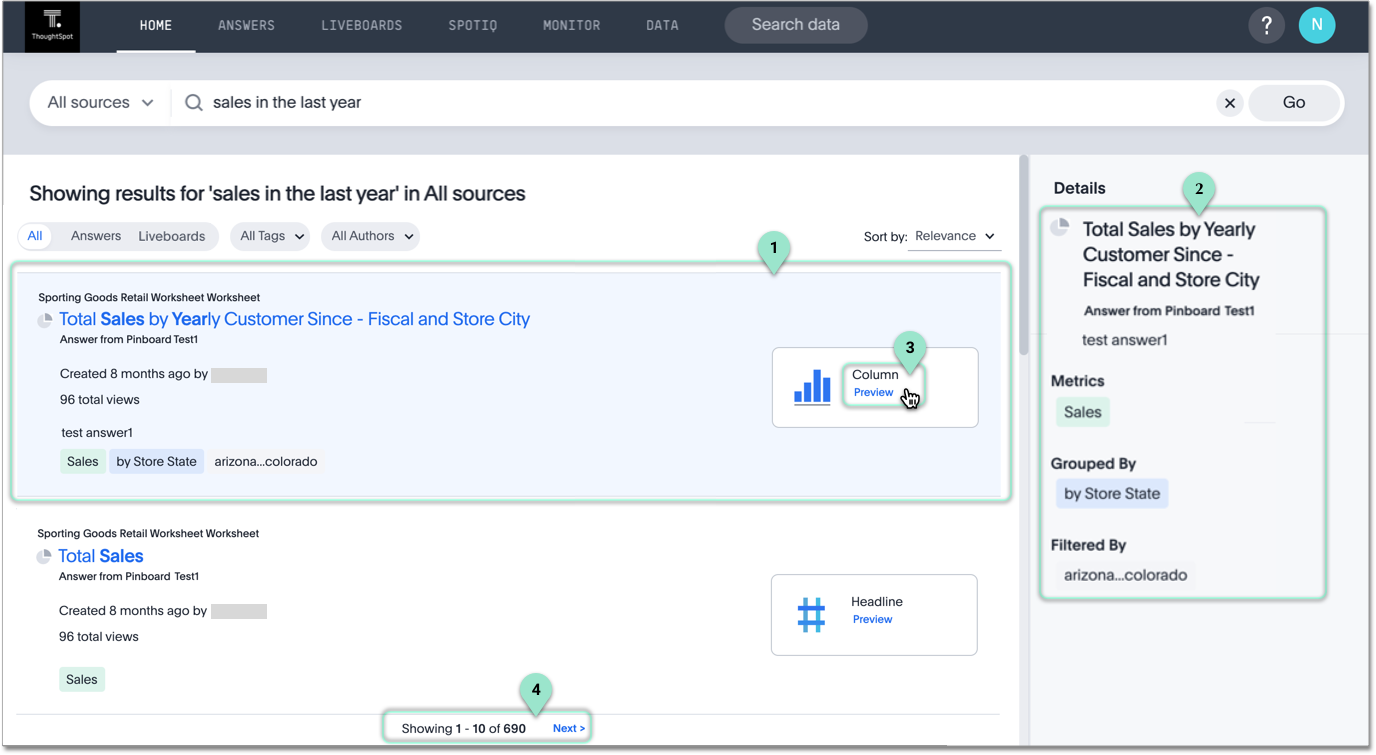Image resolution: width=1376 pixels, height=755 pixels.
Task: Open the help question mark icon
Action: point(1266,26)
